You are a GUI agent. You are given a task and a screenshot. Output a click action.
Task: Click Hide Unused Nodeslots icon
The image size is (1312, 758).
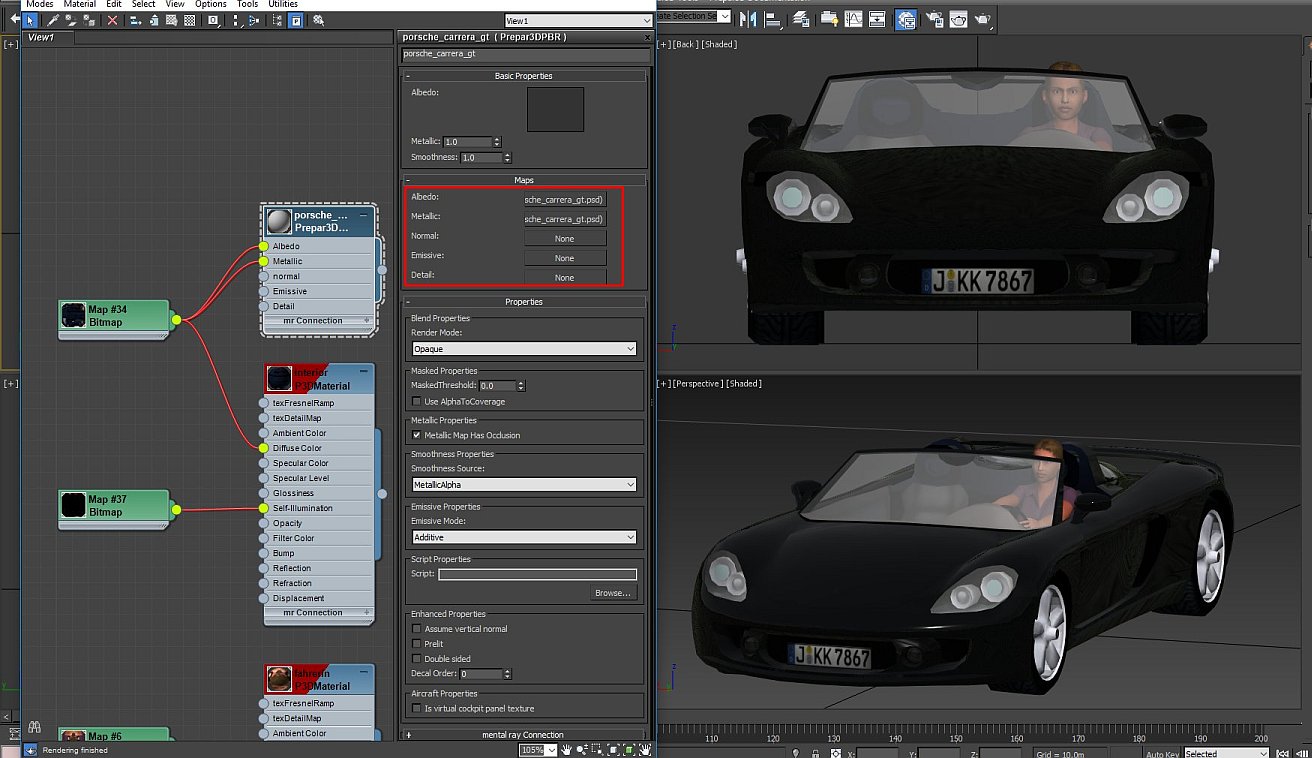(155, 20)
